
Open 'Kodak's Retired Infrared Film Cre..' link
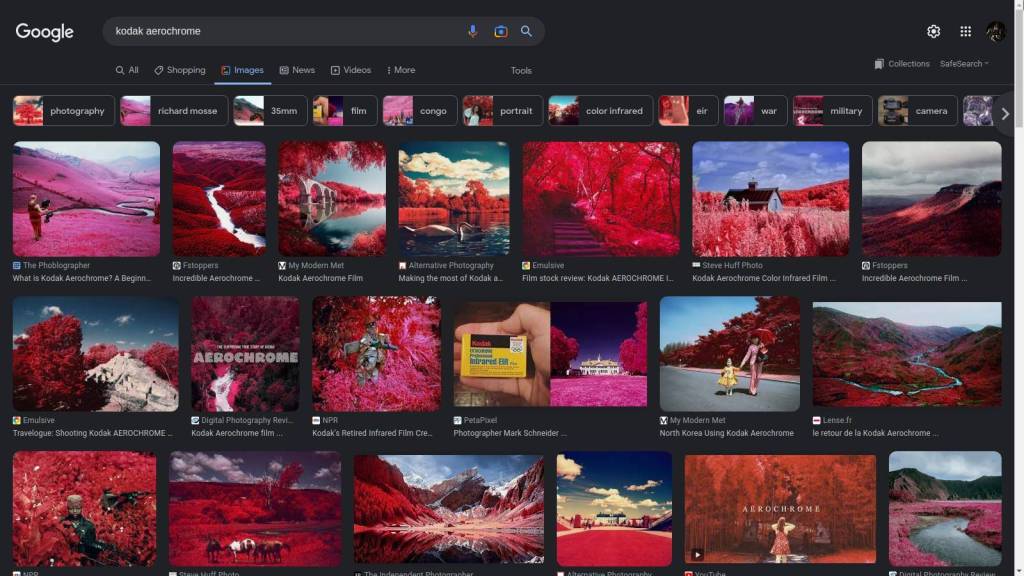[372, 433]
